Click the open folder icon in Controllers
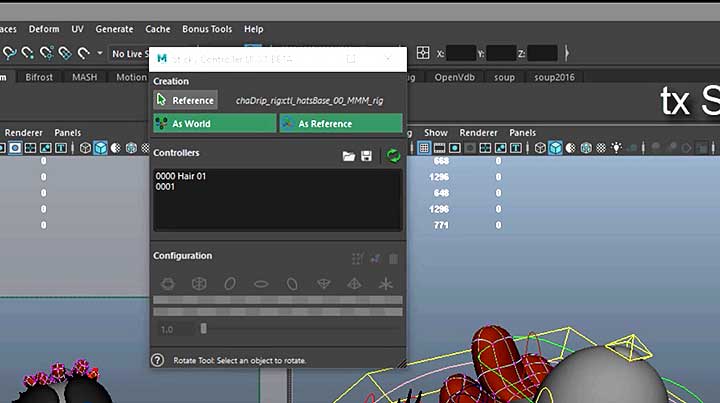Image resolution: width=720 pixels, height=403 pixels. (349, 156)
